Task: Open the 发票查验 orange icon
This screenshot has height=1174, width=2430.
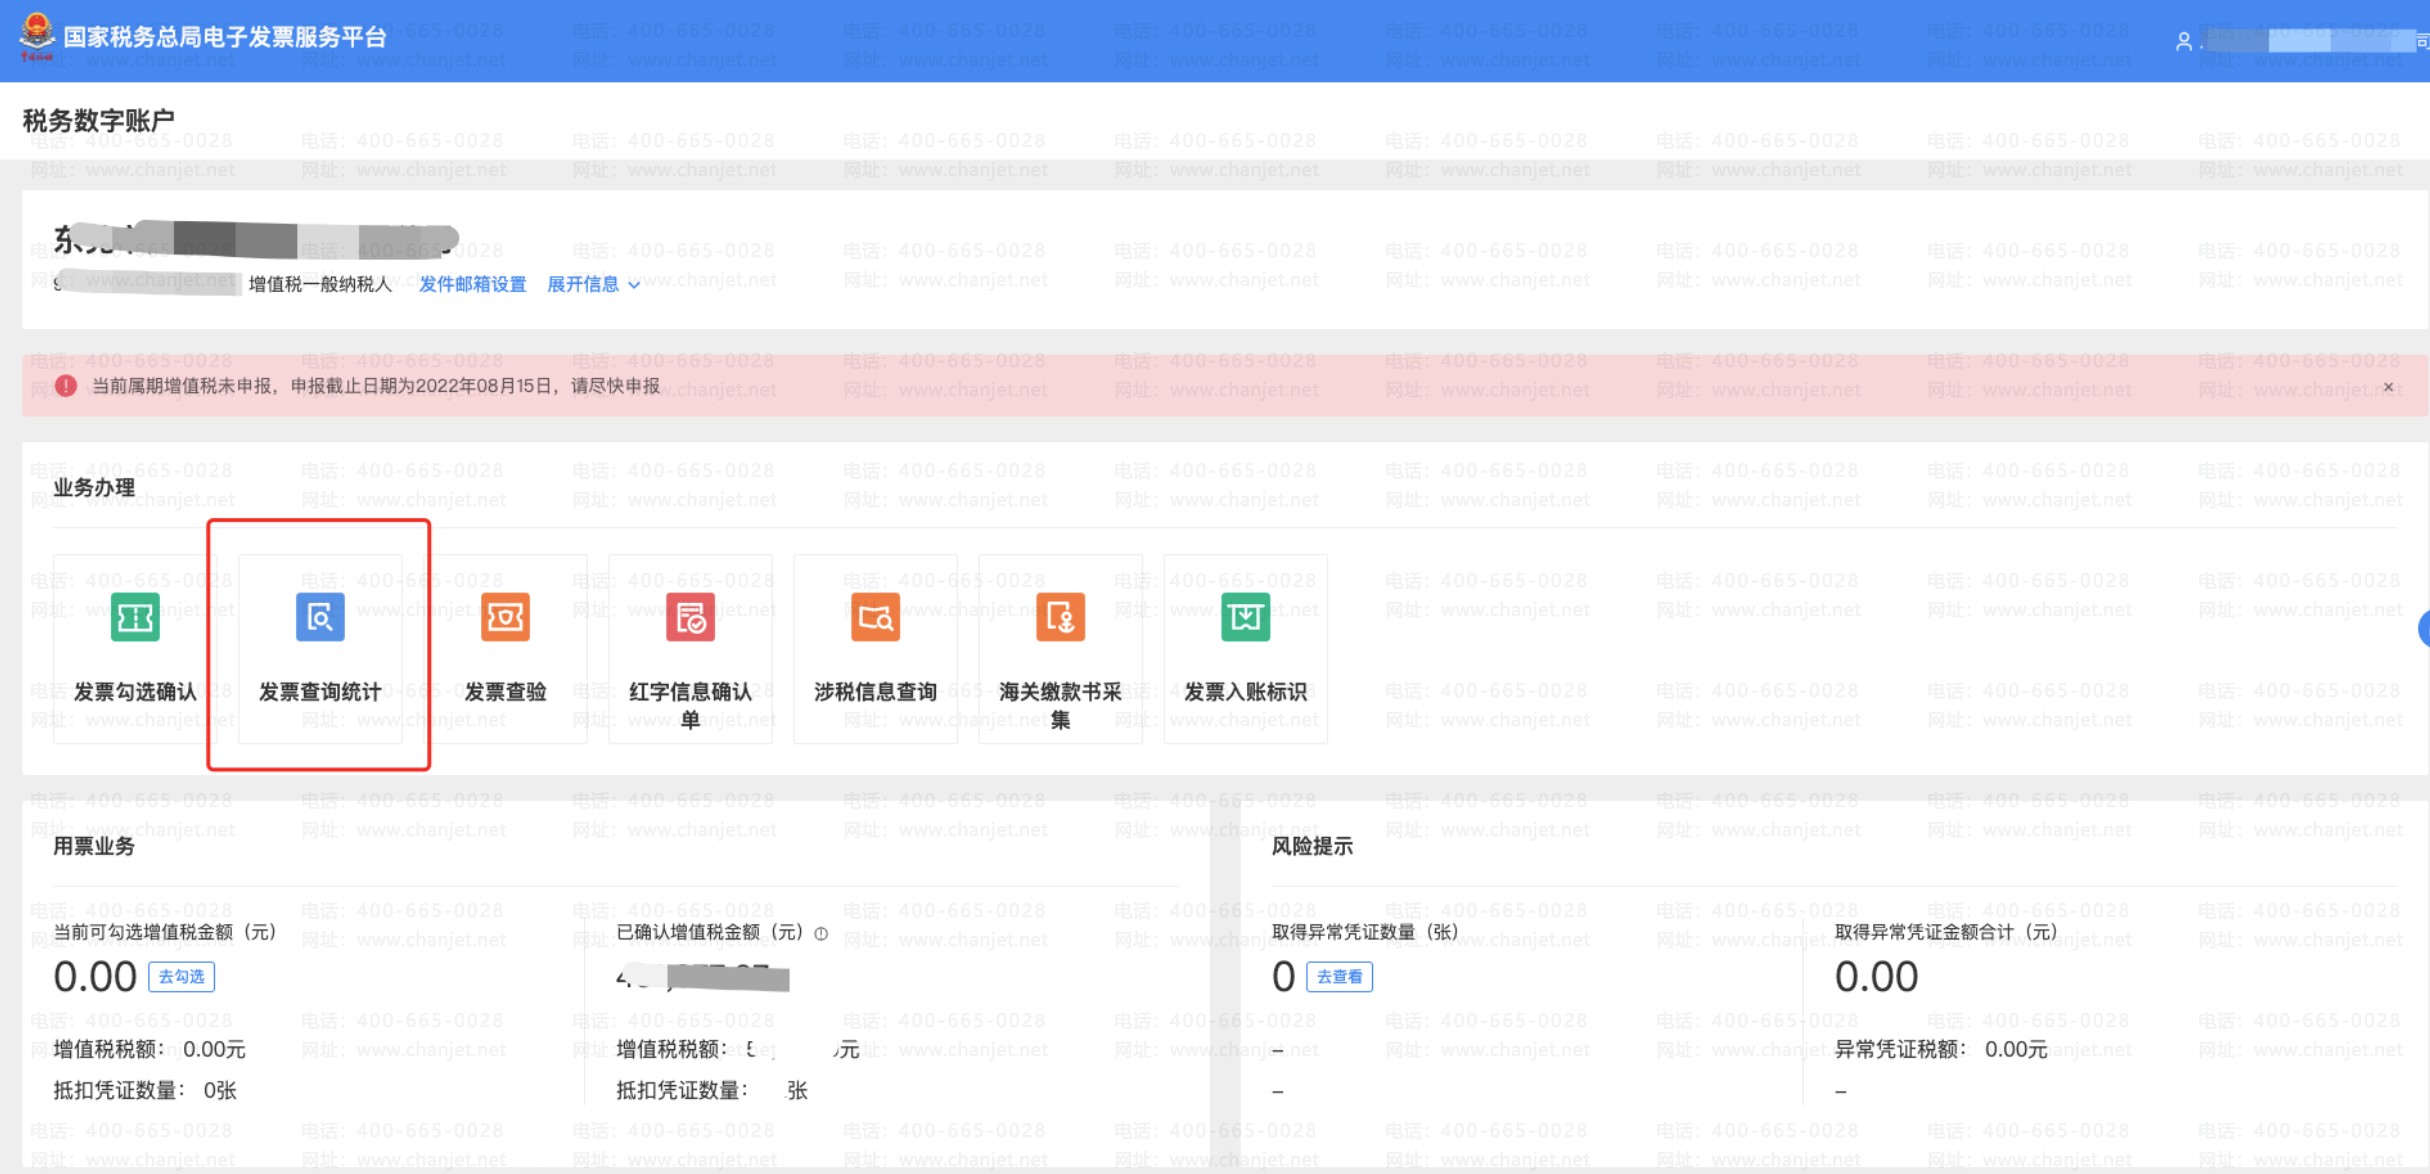Action: (x=505, y=617)
